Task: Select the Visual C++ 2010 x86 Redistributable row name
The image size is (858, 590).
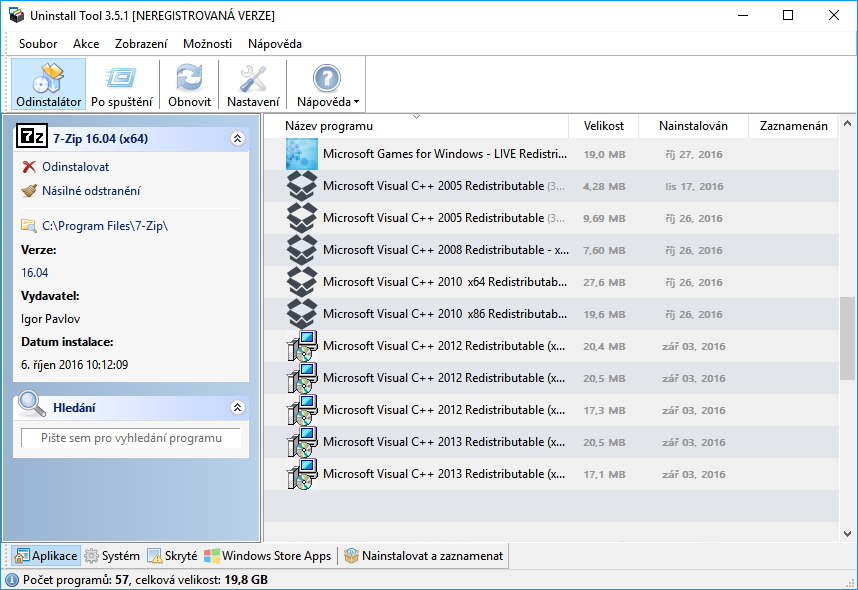Action: pos(445,314)
